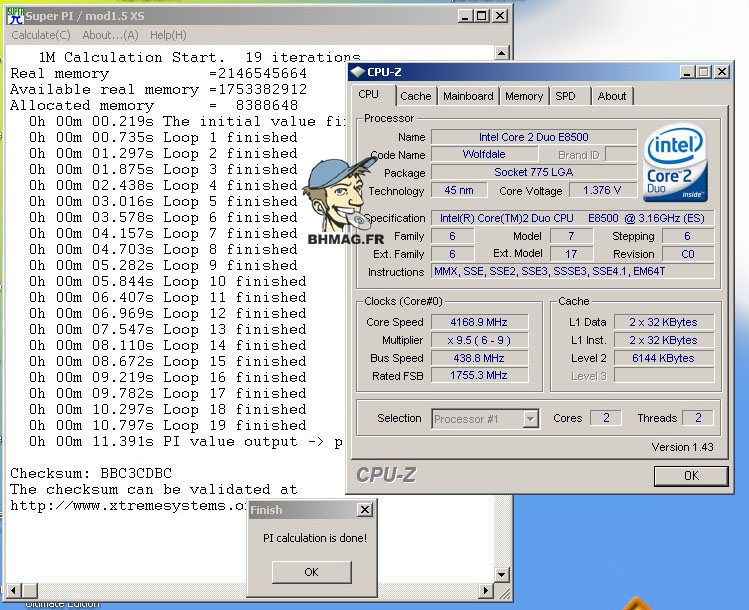Click the Multiplier value 'x 9.5 ( 6 - 9 )'
Viewport: 749px width, 610px height.
pyautogui.click(x=480, y=340)
